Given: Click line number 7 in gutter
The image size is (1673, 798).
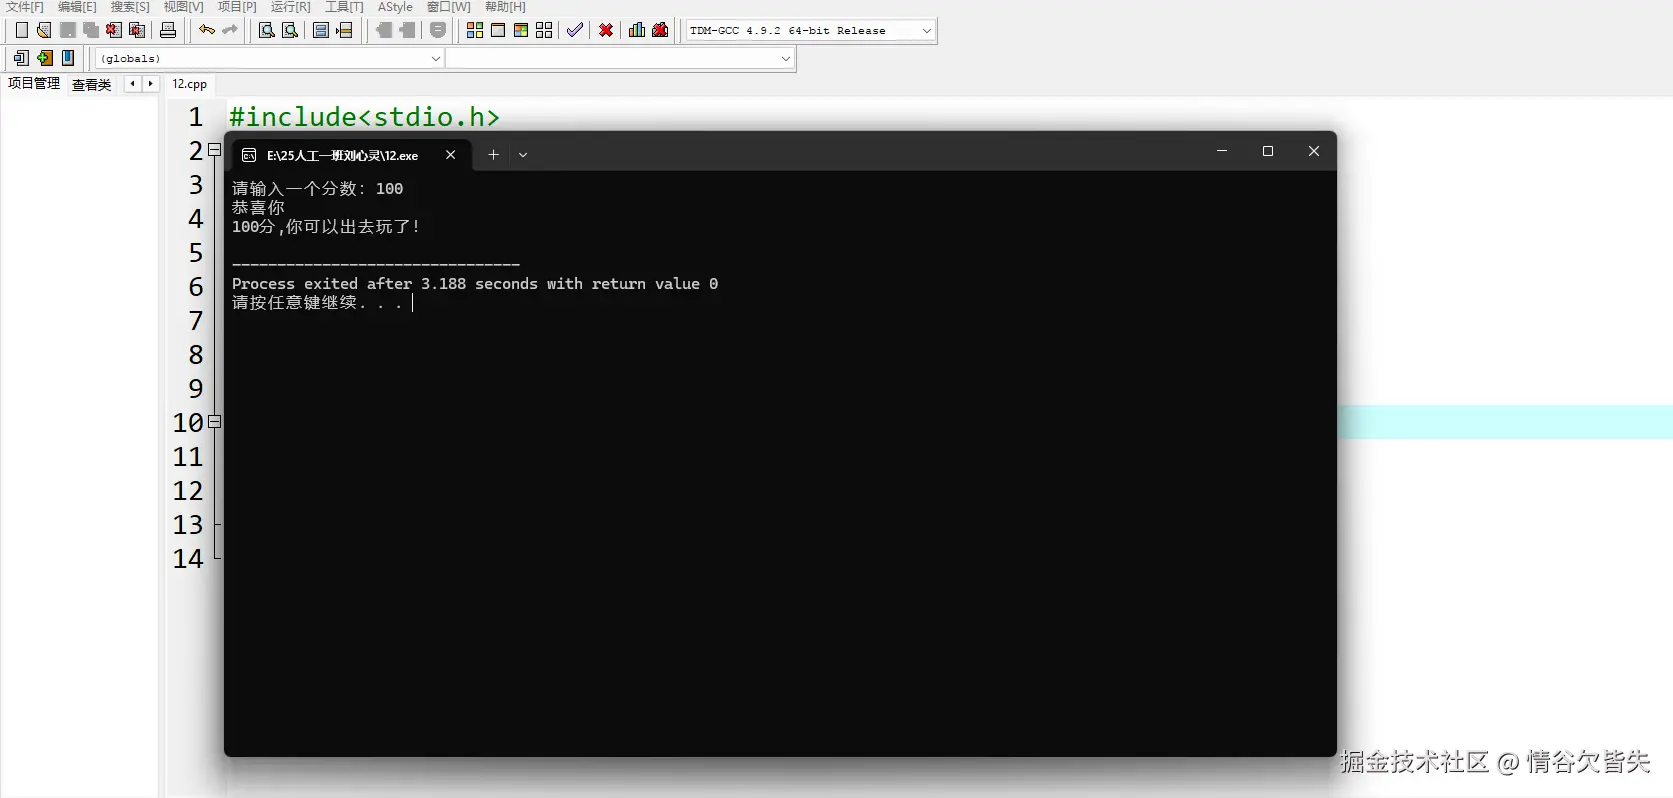Looking at the screenshot, I should click(196, 321).
